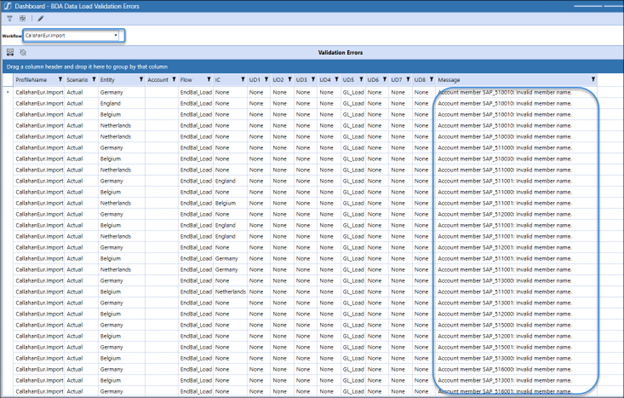The image size is (624, 398).
Task: Click England in IC column for Germany row
Action: click(x=225, y=181)
